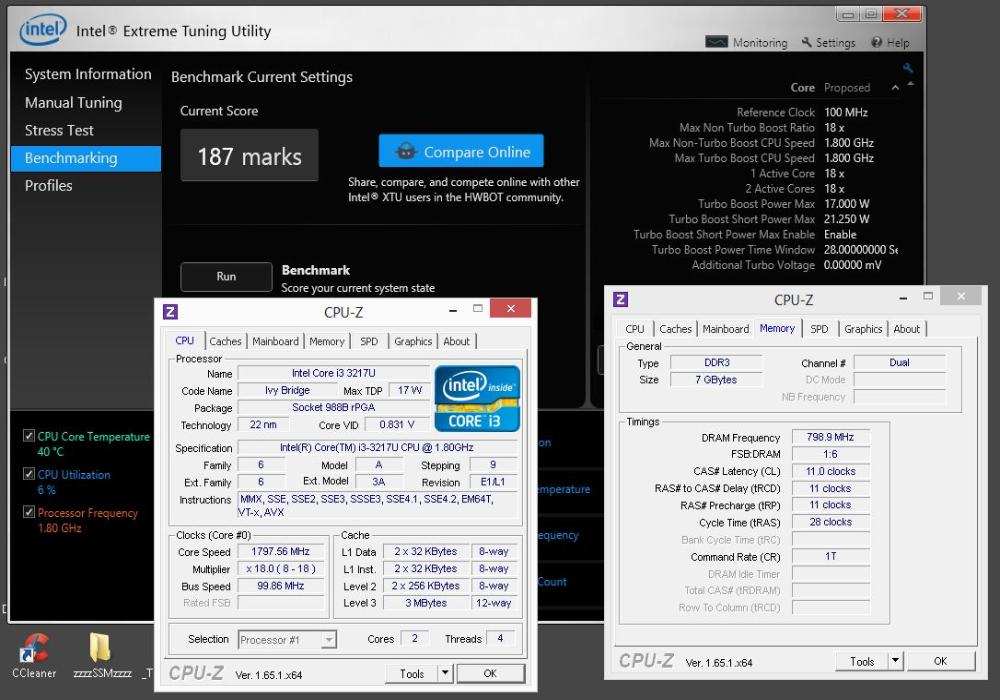Open Tools dropdown arrow in Memory window
Screen dimensions: 1000x700
895,661
